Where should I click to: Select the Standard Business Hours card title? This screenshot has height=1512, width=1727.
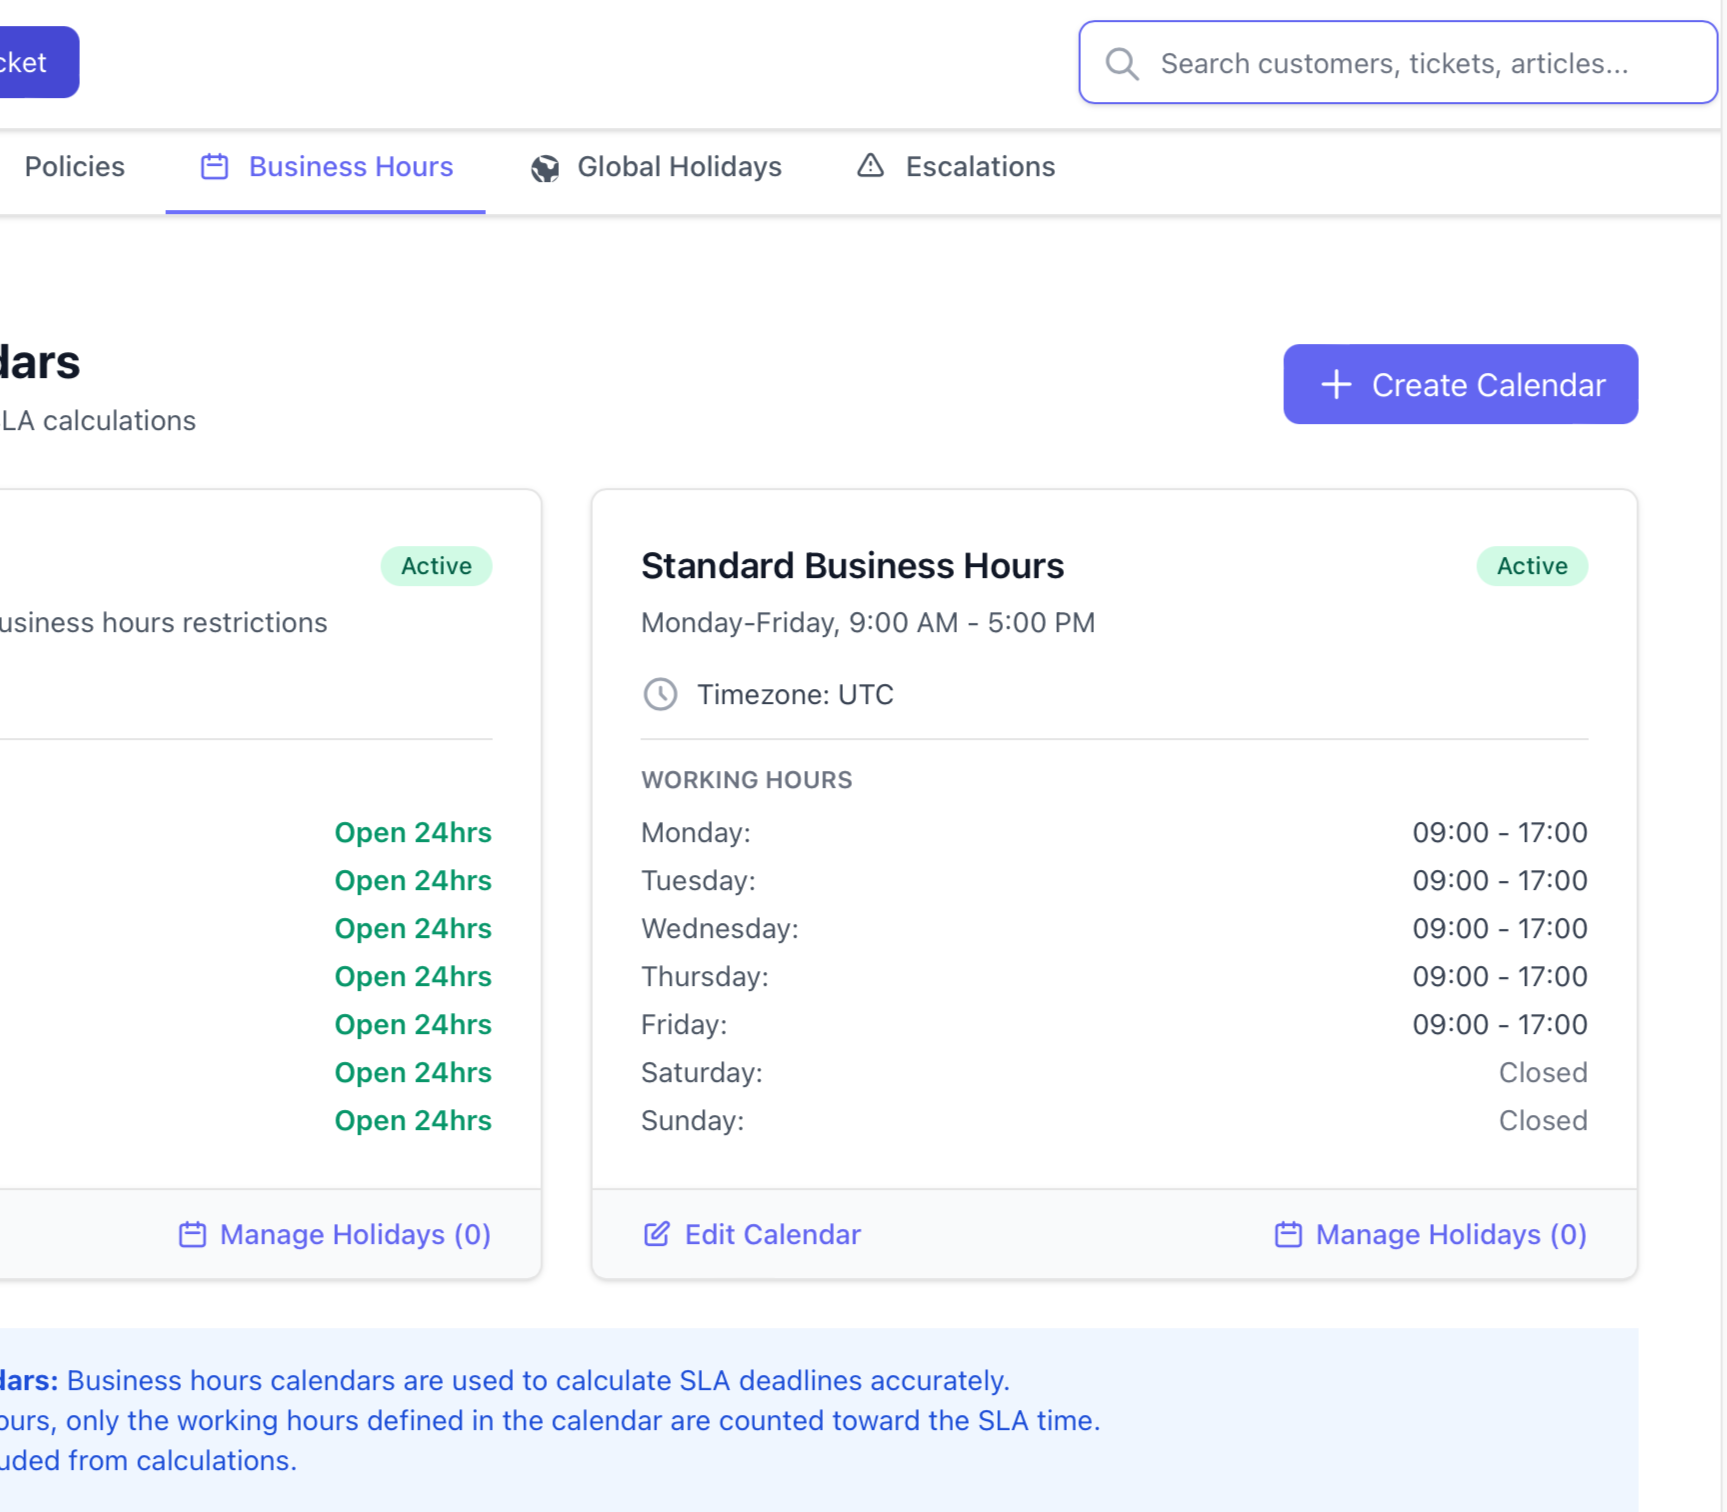point(852,566)
